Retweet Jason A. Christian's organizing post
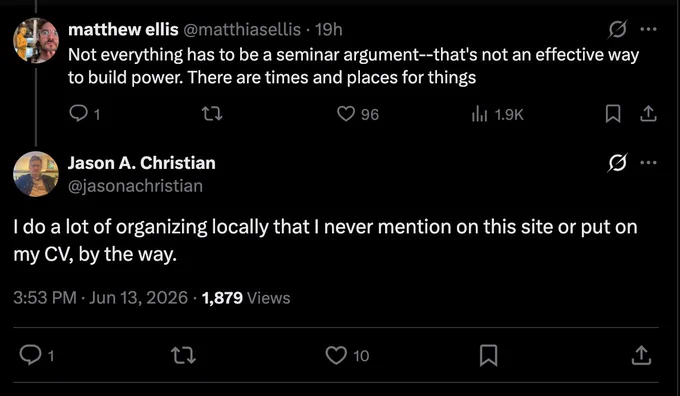This screenshot has height=396, width=680. point(184,356)
